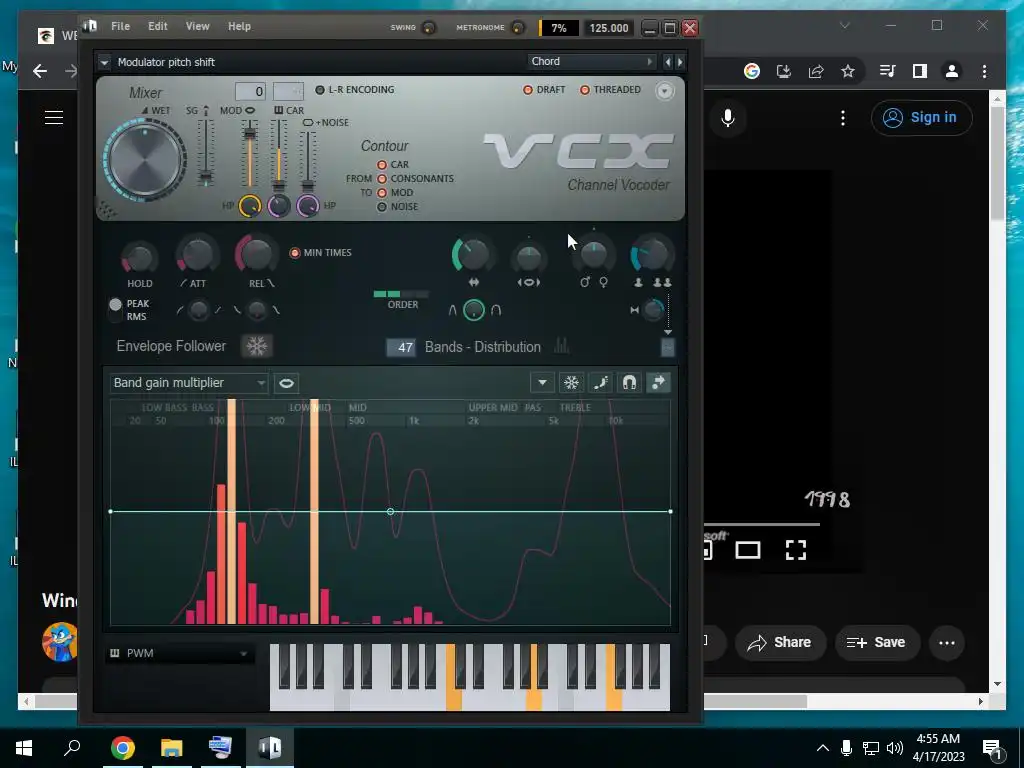Click the YouTube fullscreen button
1024x768 pixels.
(795, 550)
